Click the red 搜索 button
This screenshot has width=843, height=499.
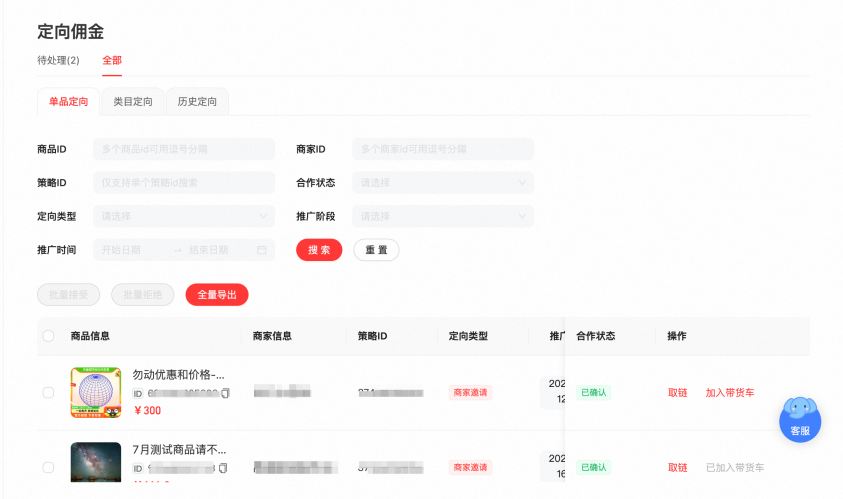click(319, 250)
